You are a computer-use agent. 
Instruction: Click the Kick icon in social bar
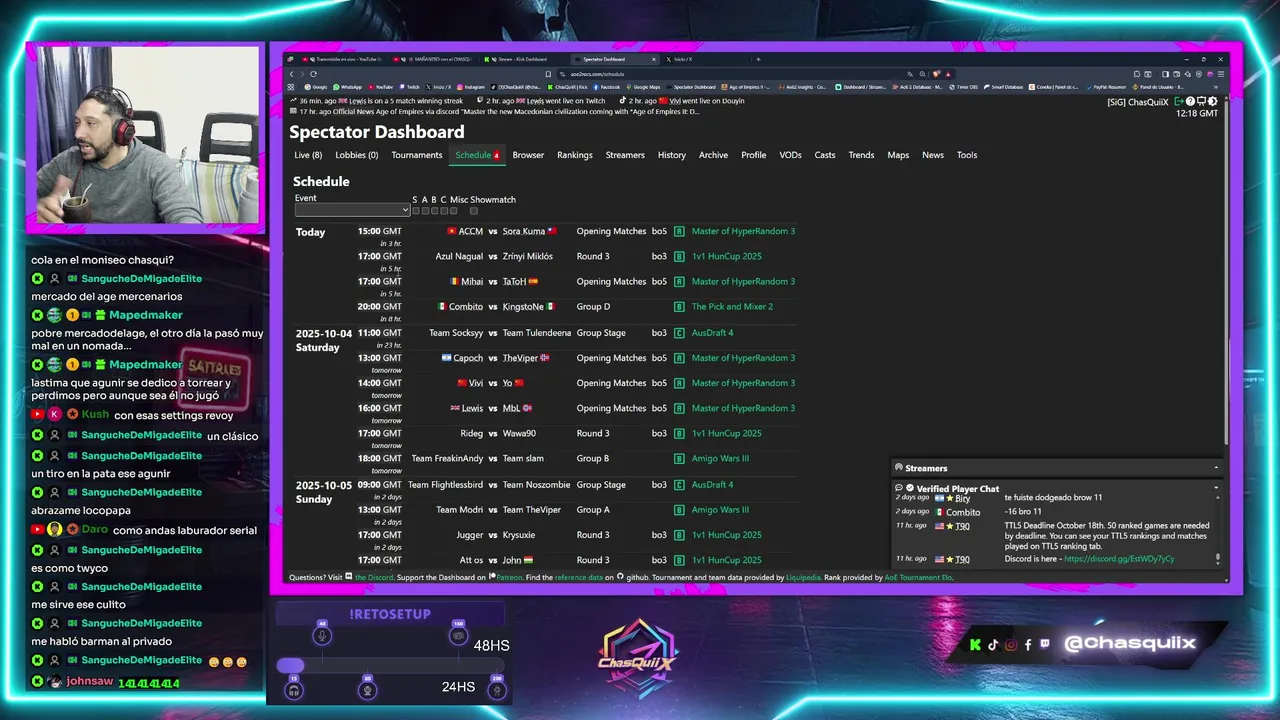pyautogui.click(x=975, y=645)
